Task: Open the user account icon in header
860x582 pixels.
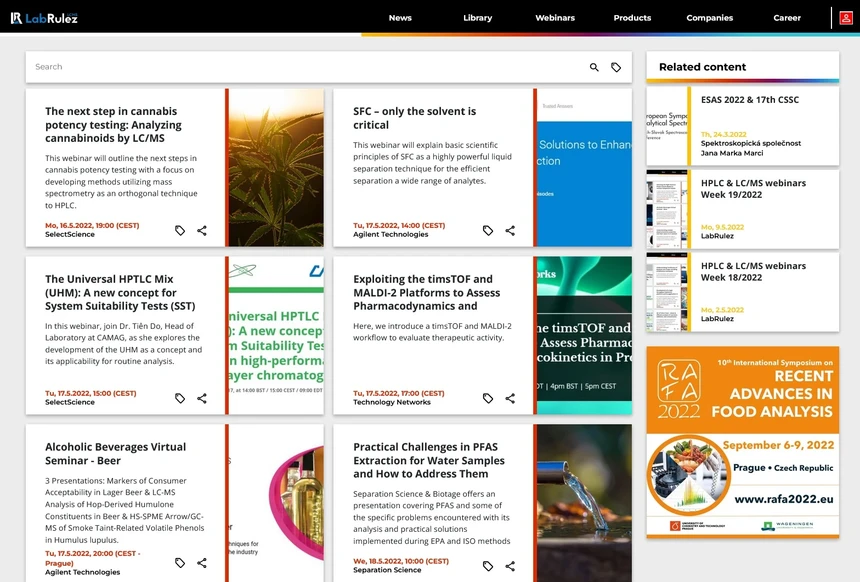Action: click(x=846, y=18)
